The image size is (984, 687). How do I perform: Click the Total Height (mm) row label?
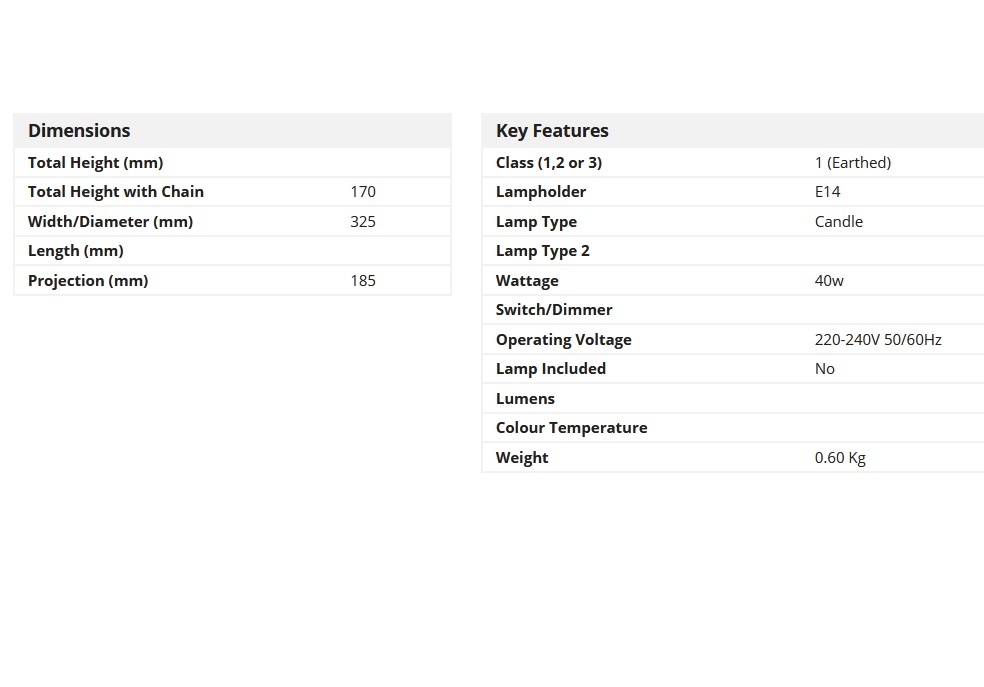click(x=95, y=162)
